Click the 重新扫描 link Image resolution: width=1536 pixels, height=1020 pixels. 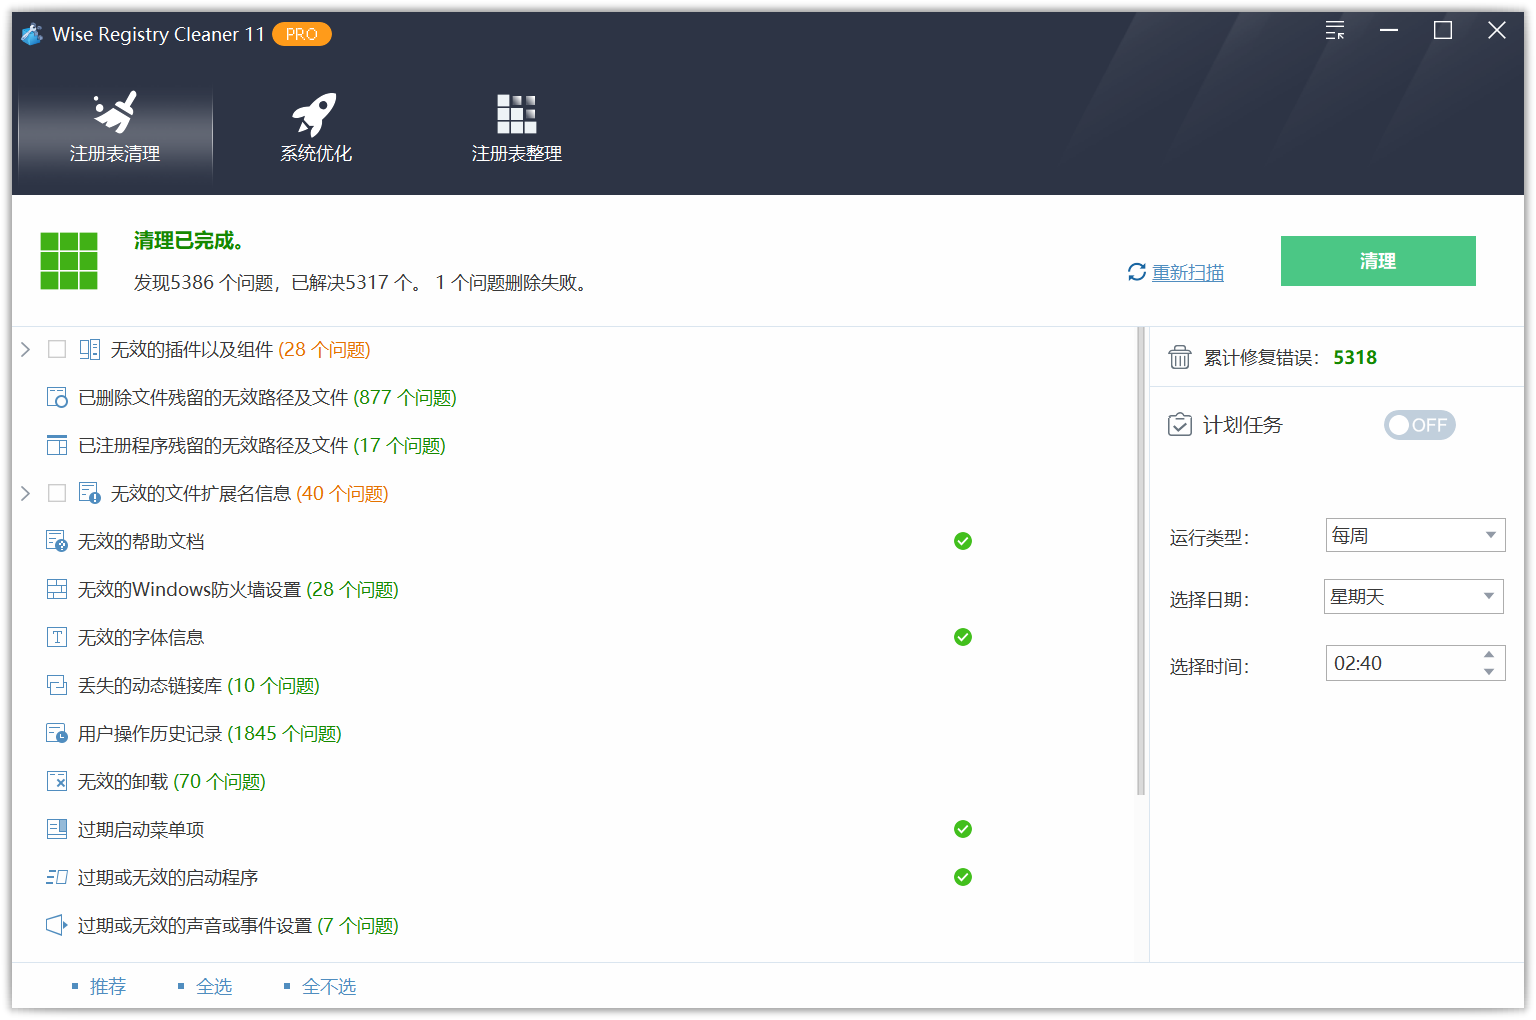point(1188,272)
